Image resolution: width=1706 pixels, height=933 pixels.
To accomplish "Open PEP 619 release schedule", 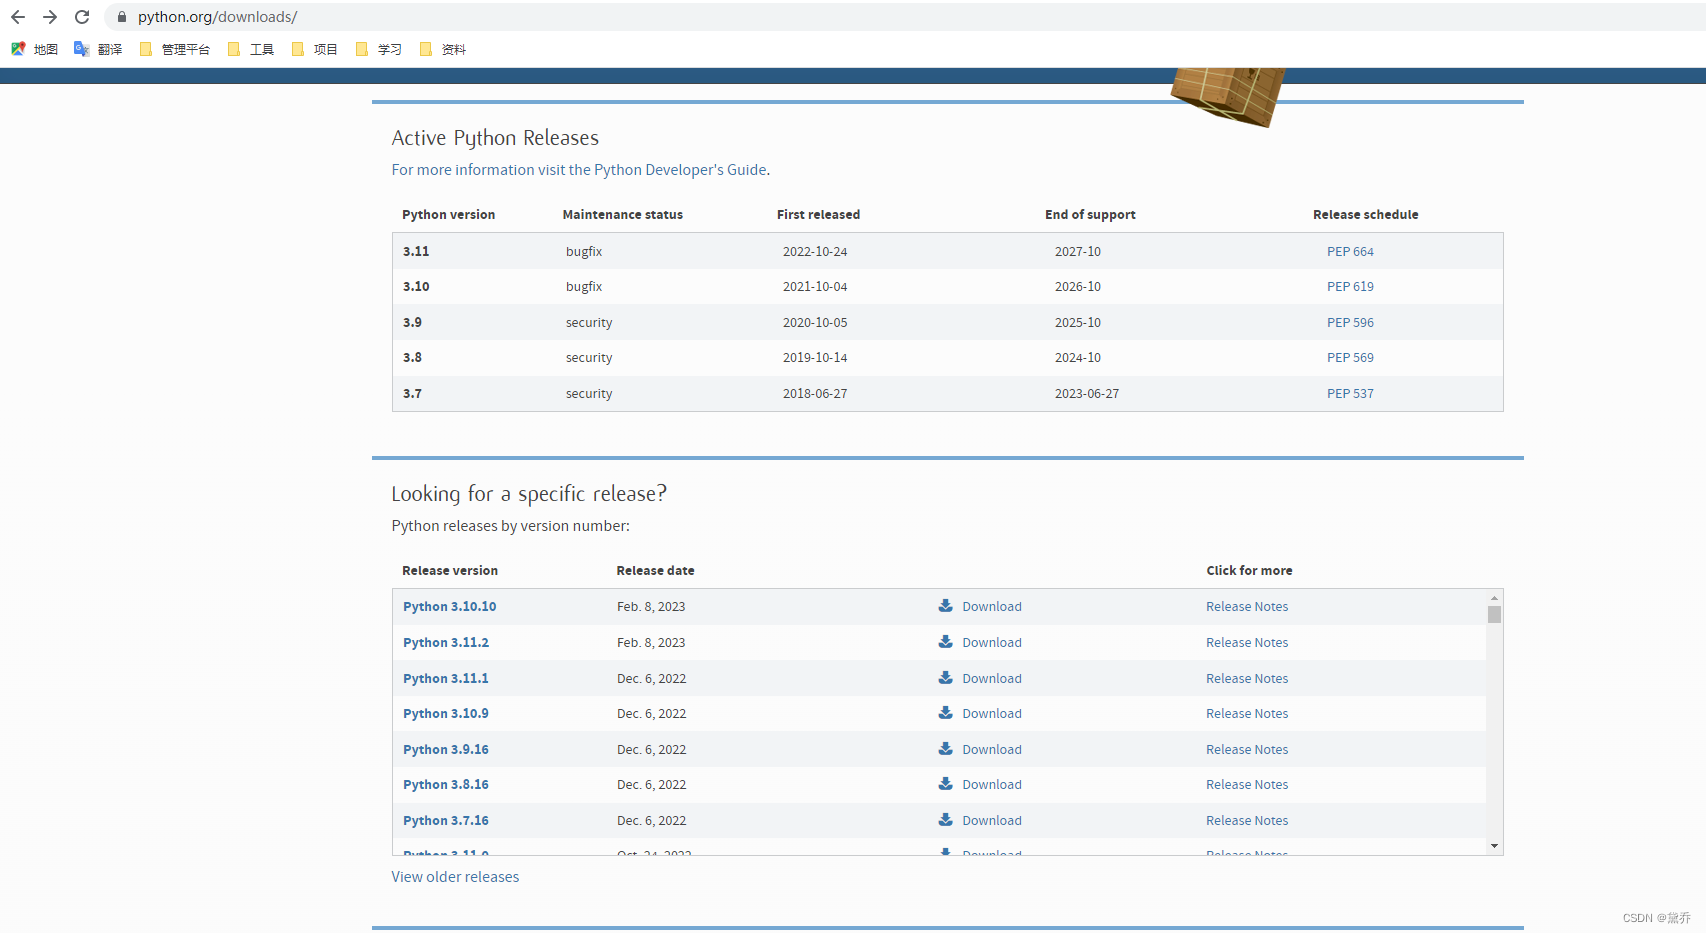I will point(1350,287).
